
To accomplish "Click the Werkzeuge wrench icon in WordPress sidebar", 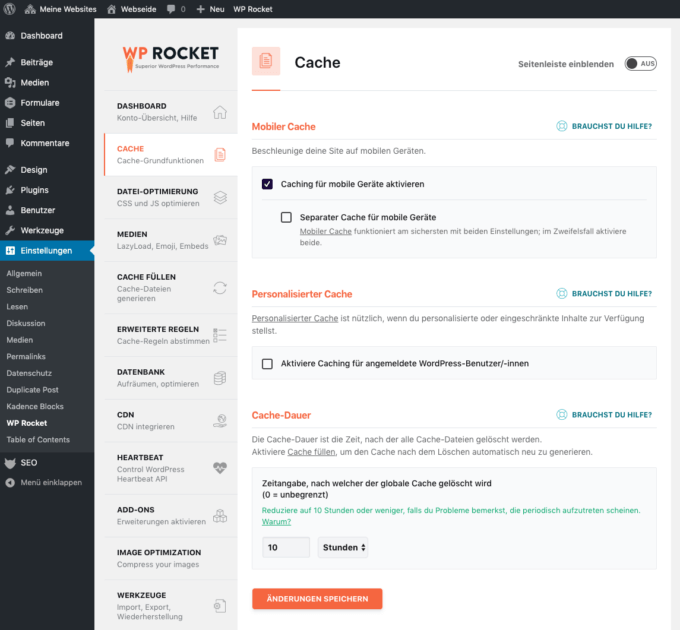I will pyautogui.click(x=10, y=230).
